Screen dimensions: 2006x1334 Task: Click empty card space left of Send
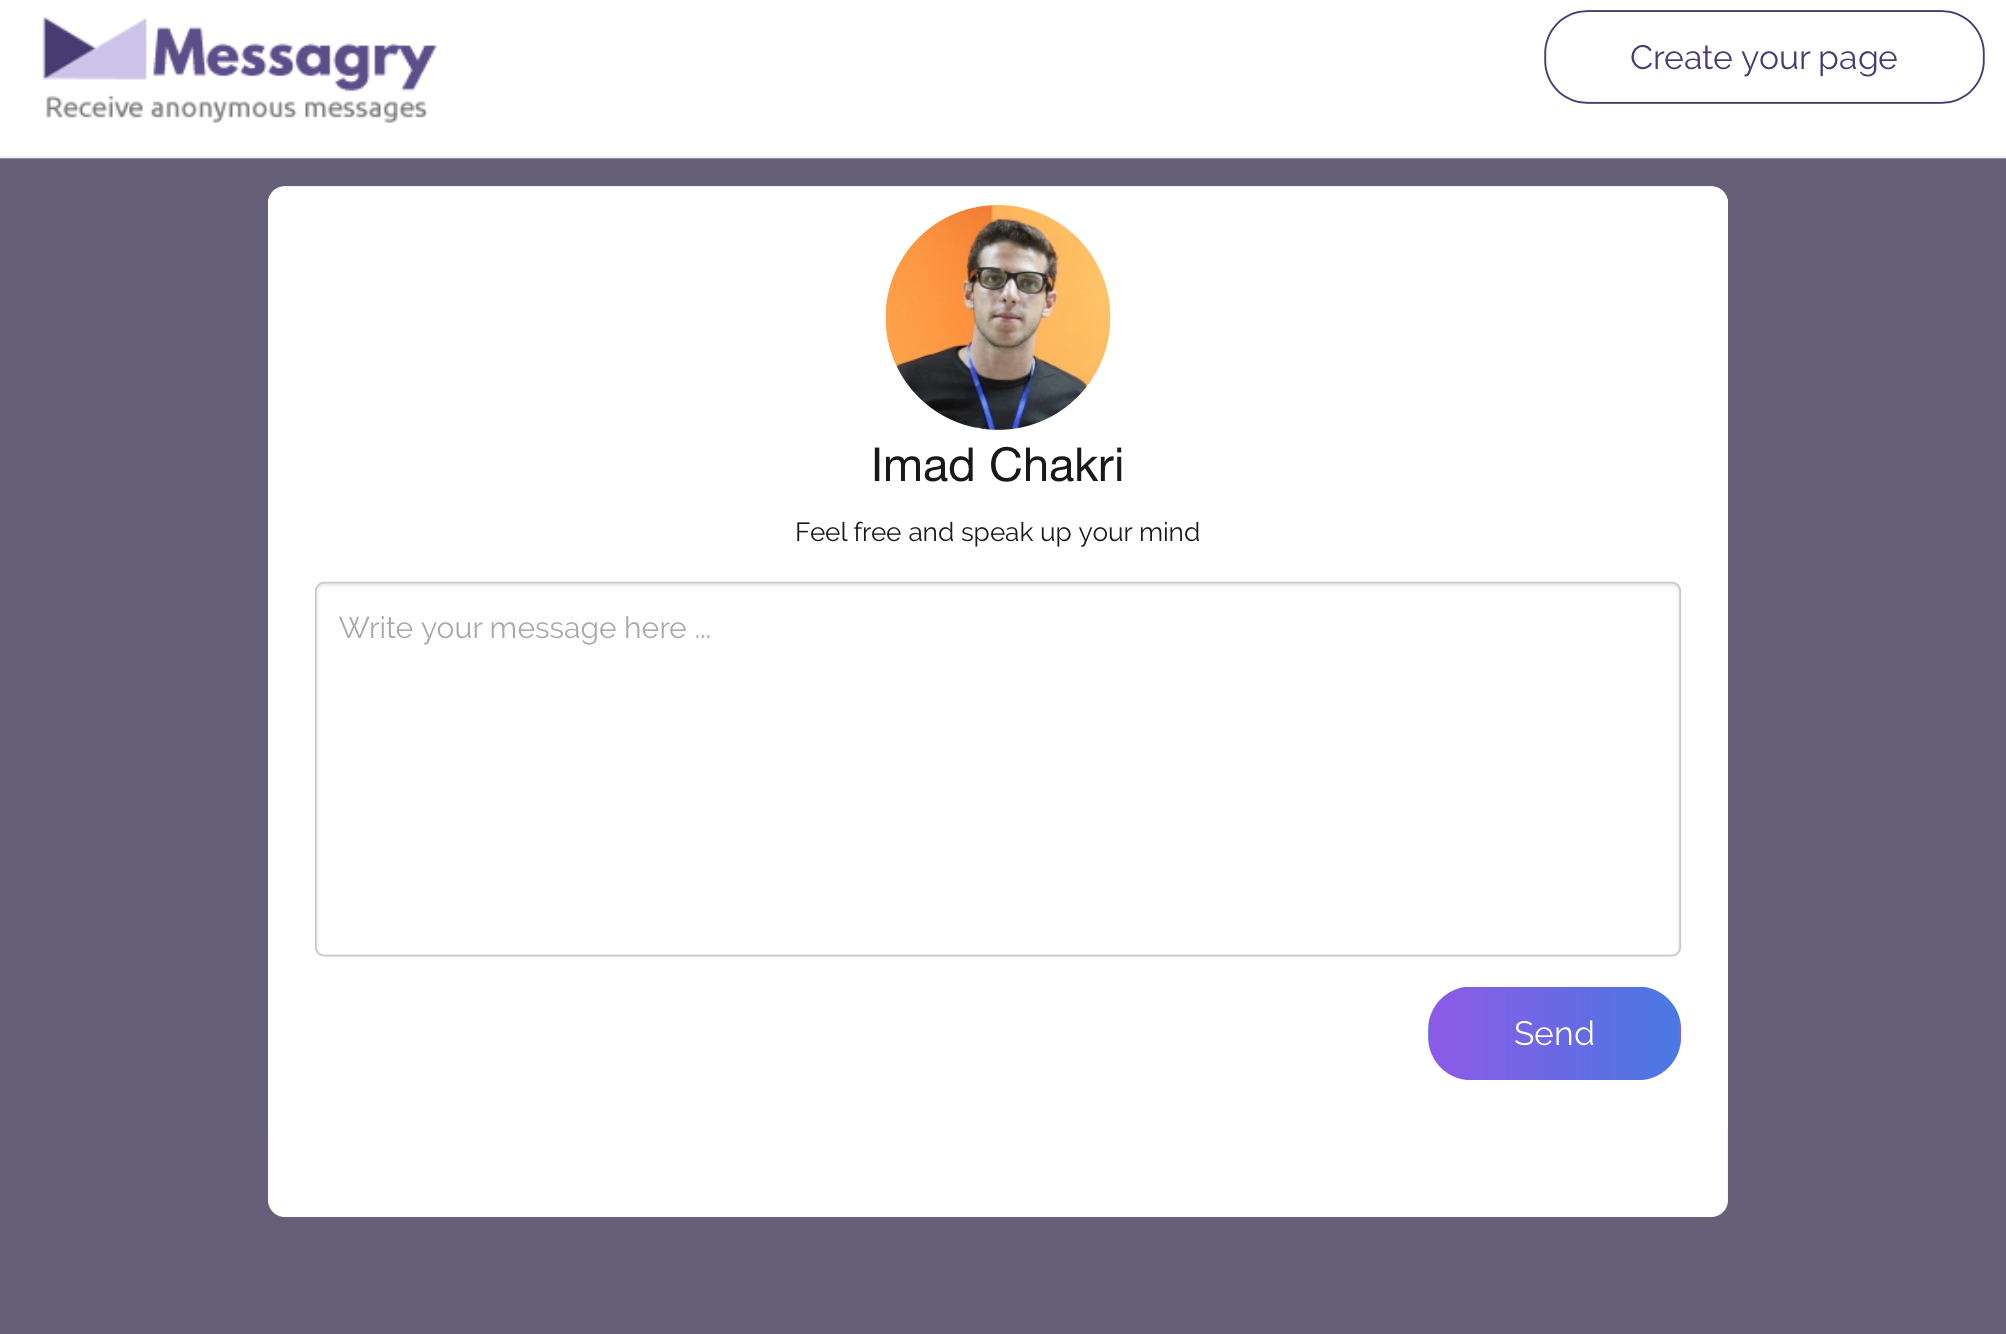click(x=860, y=1033)
